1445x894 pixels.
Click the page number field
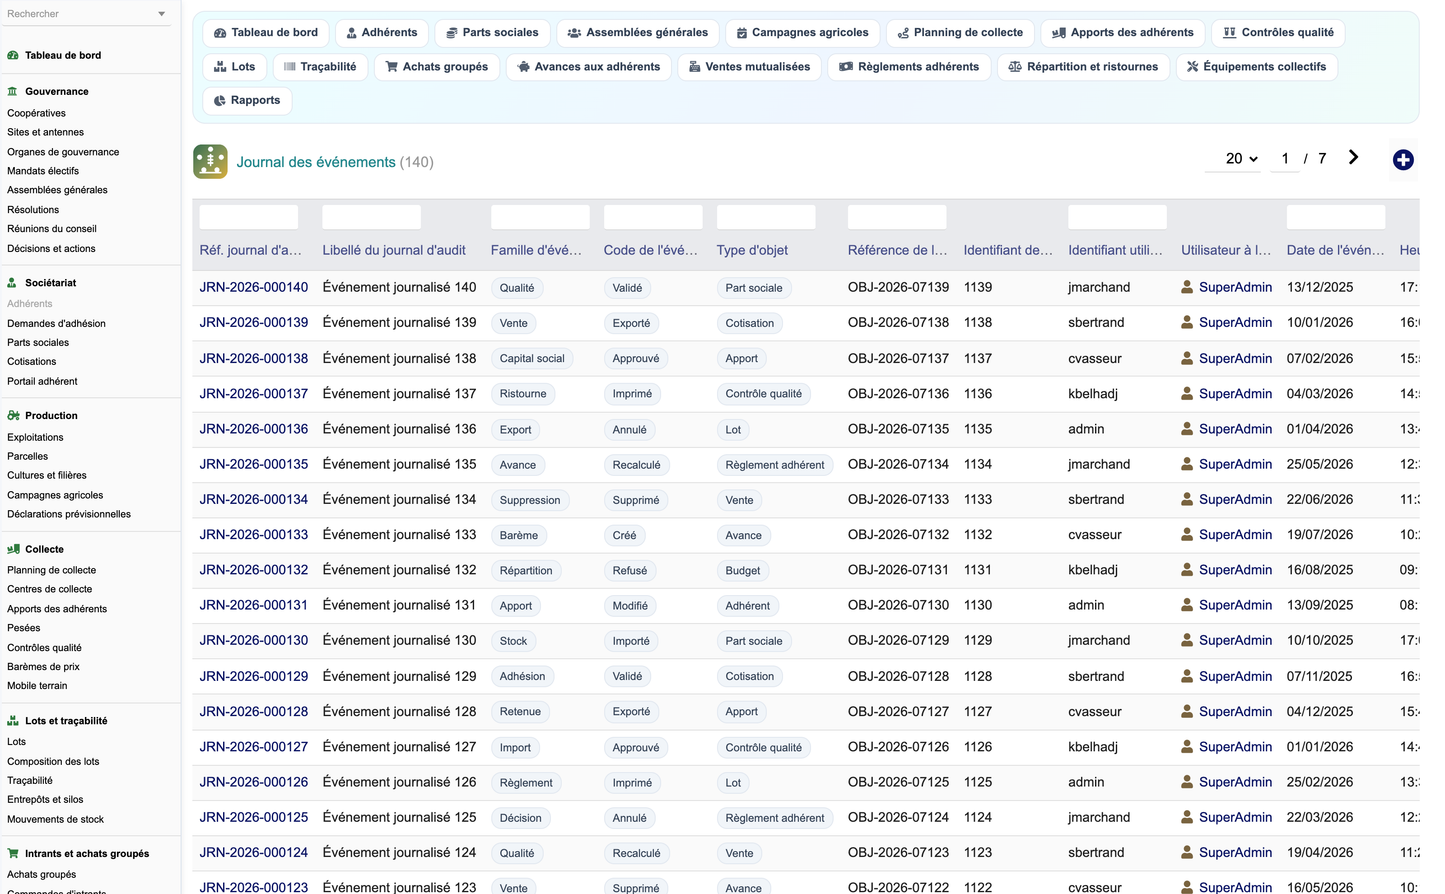1285,159
